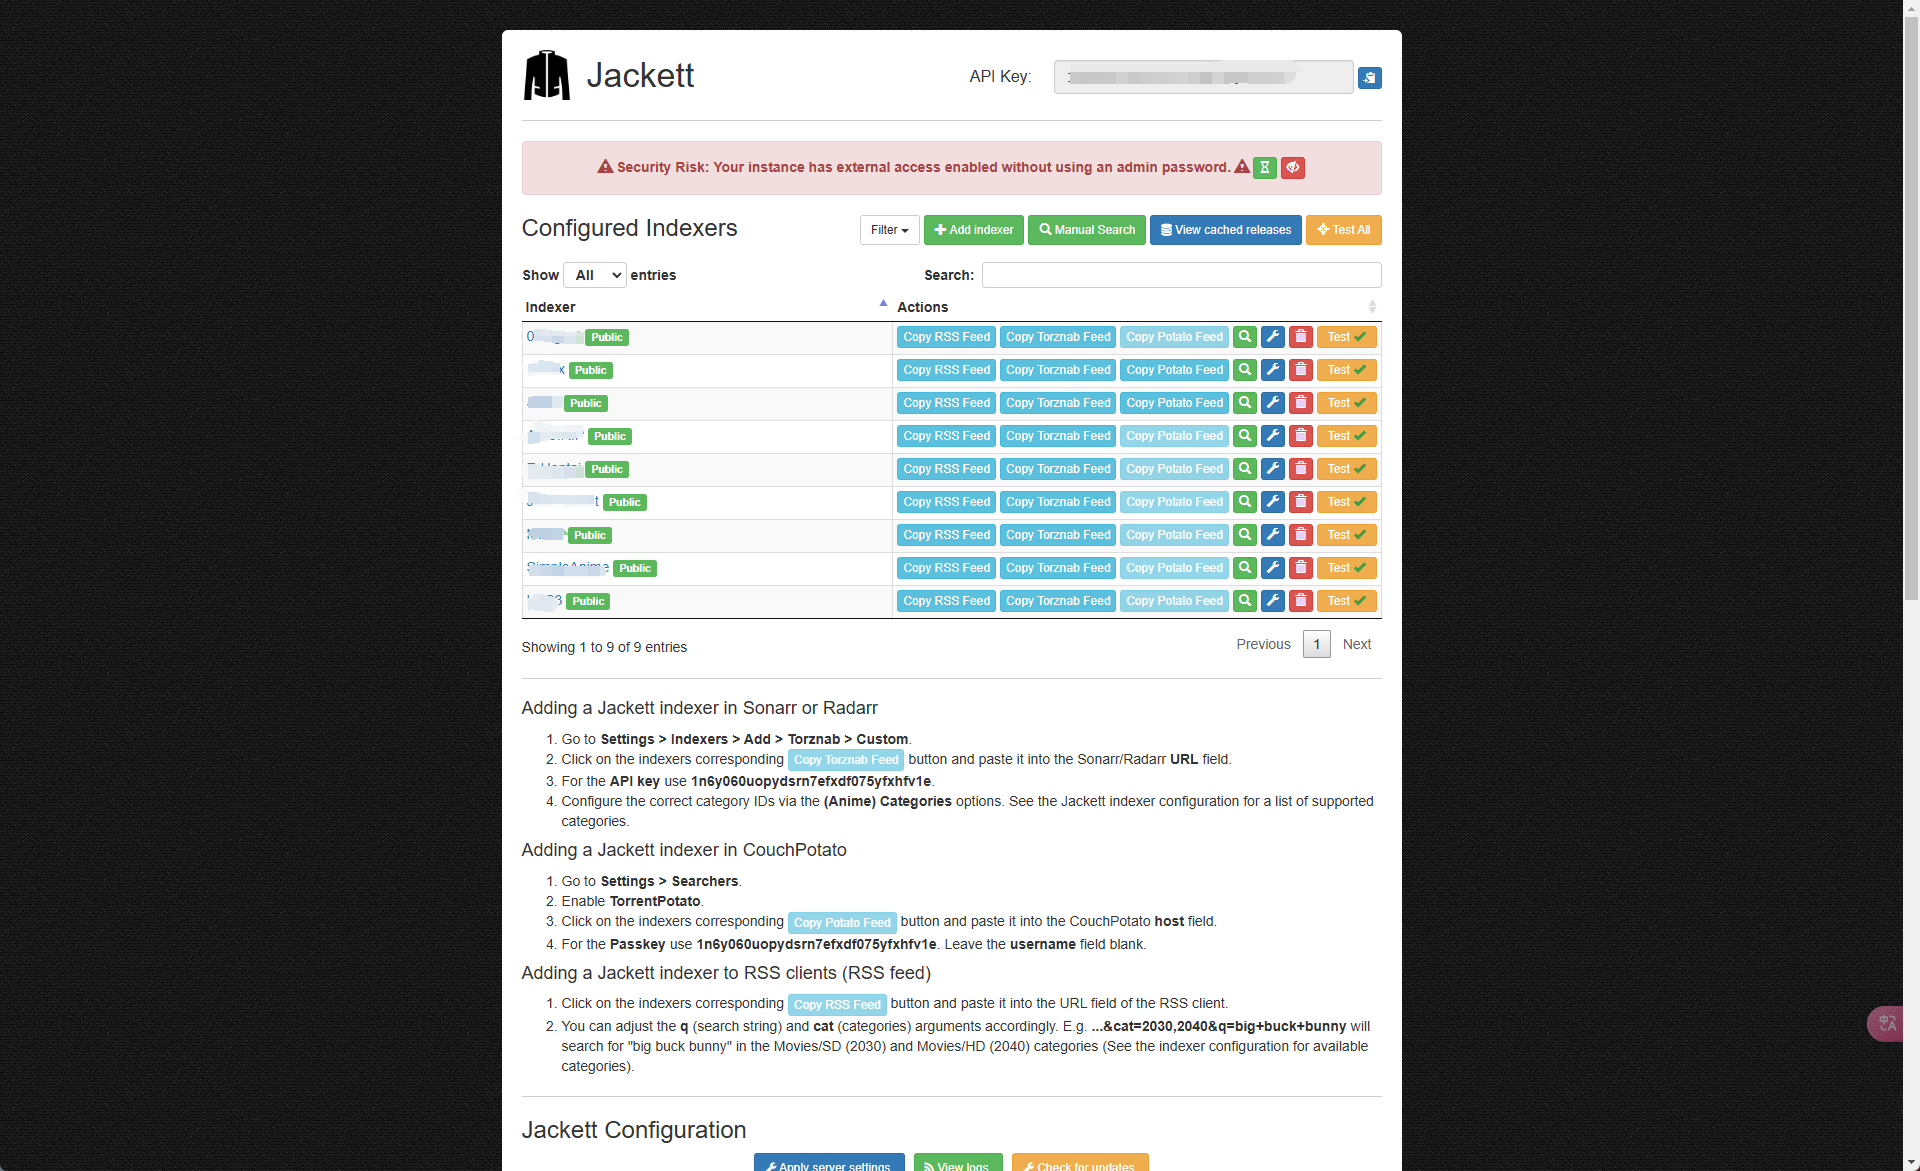
Task: Click the Configured Indexers heading
Action: coord(629,228)
